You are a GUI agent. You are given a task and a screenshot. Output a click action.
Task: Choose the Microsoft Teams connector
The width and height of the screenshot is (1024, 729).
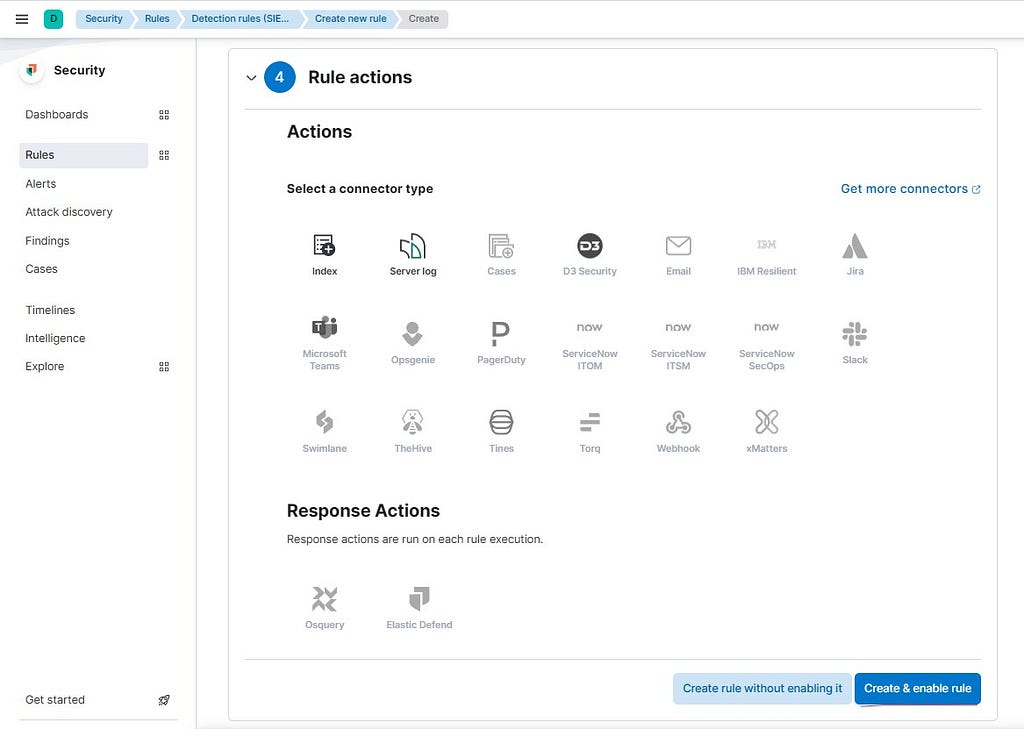click(325, 344)
